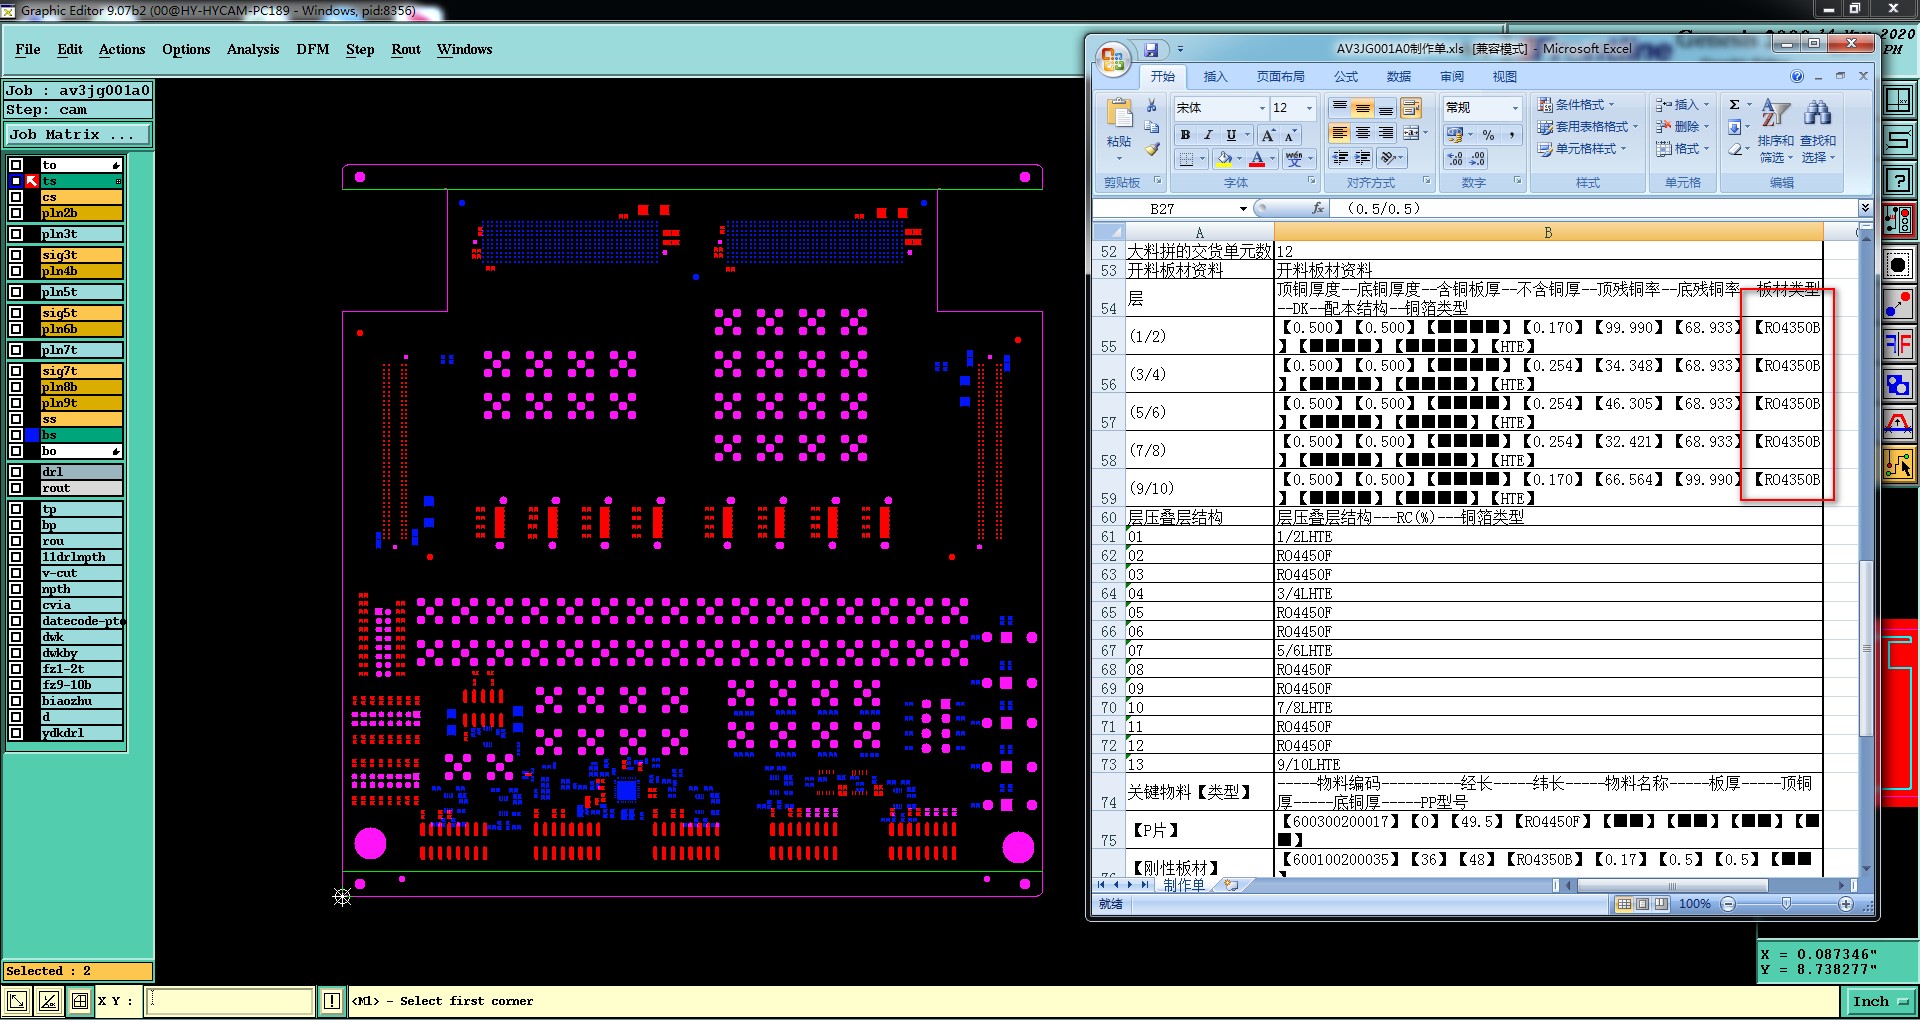
Task: Click the comma style icon
Action: tap(1511, 135)
